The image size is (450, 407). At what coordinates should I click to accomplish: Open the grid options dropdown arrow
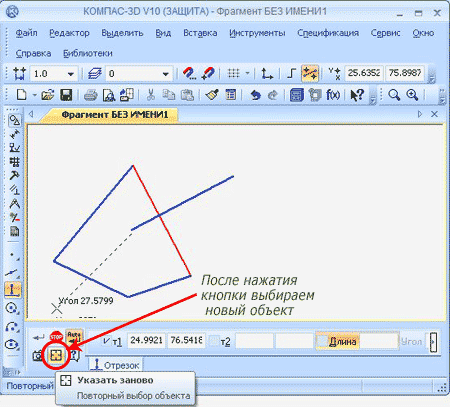tap(247, 73)
